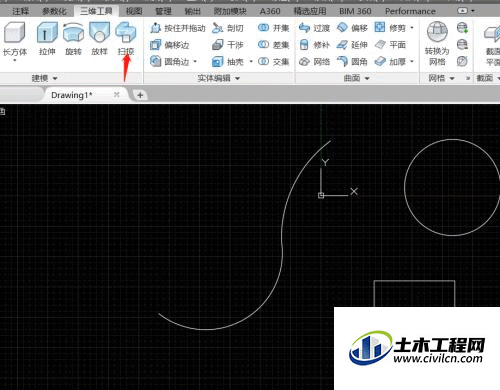Screen dimensions: 500x390
Task: Click 转换为网格 (Convert to Mesh)
Action: pos(437,43)
